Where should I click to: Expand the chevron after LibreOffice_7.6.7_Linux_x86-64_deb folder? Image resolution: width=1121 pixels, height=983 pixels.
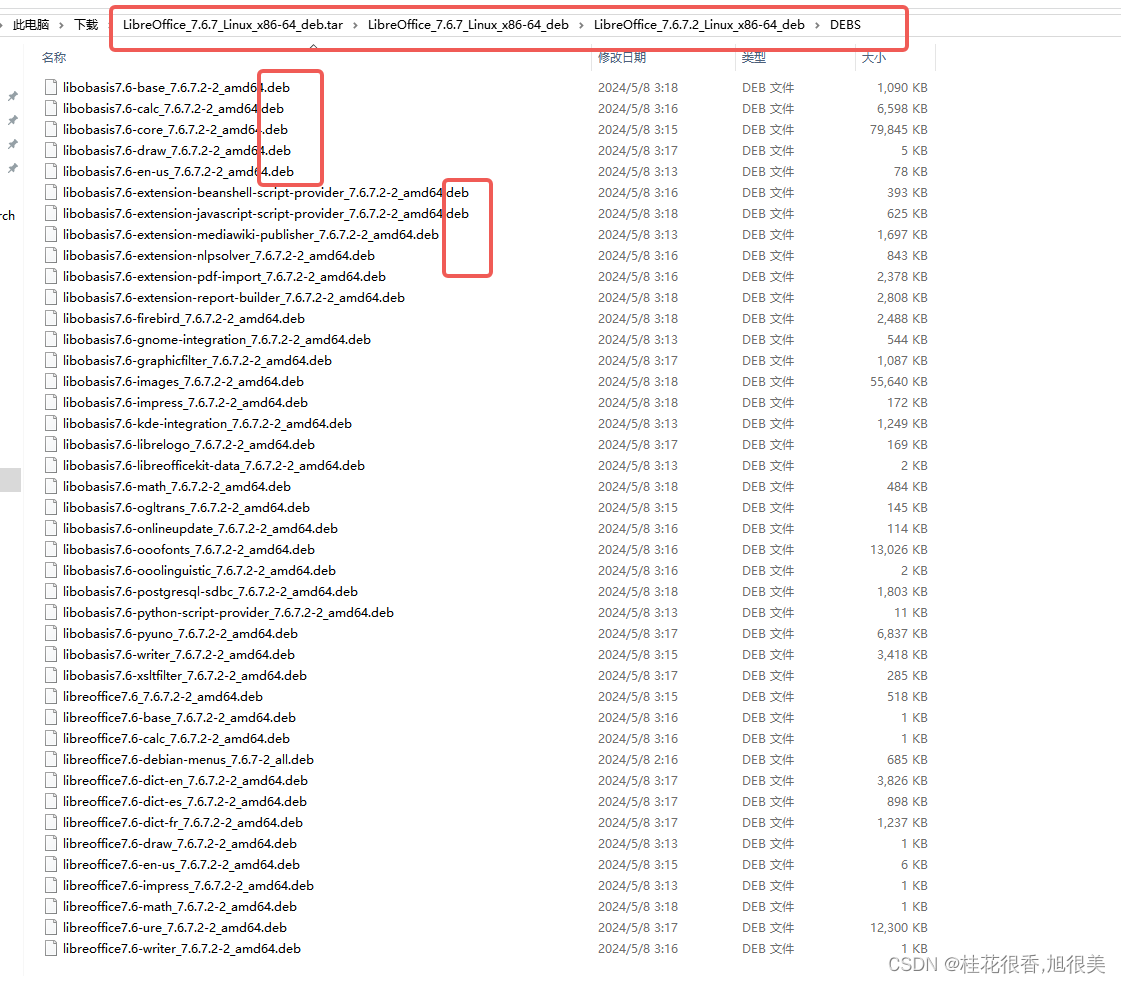coord(581,25)
